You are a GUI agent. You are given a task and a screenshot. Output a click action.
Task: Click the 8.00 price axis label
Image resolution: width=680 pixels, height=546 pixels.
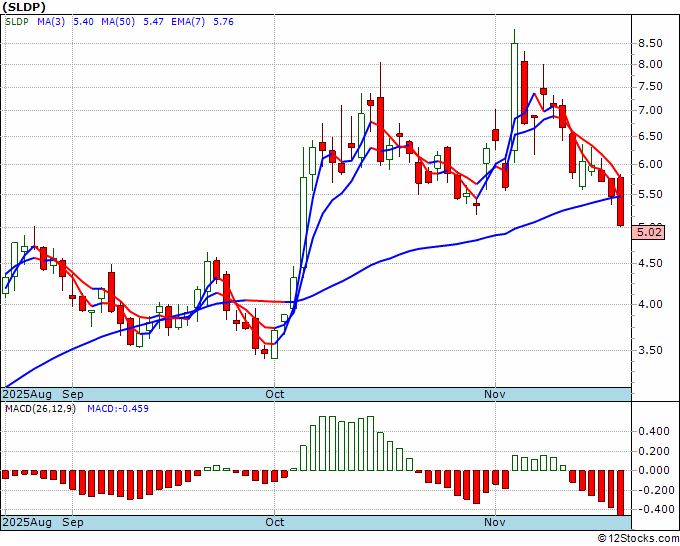click(650, 64)
